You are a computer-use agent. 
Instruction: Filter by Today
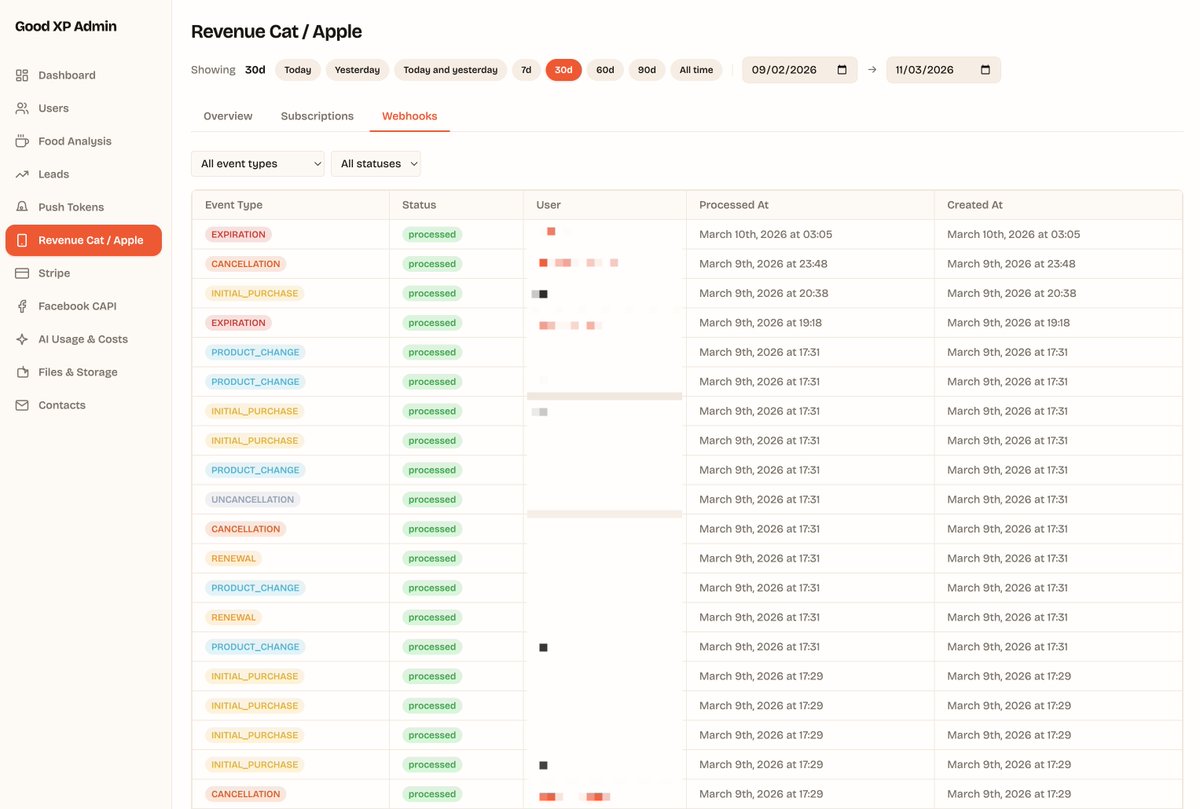click(x=298, y=70)
